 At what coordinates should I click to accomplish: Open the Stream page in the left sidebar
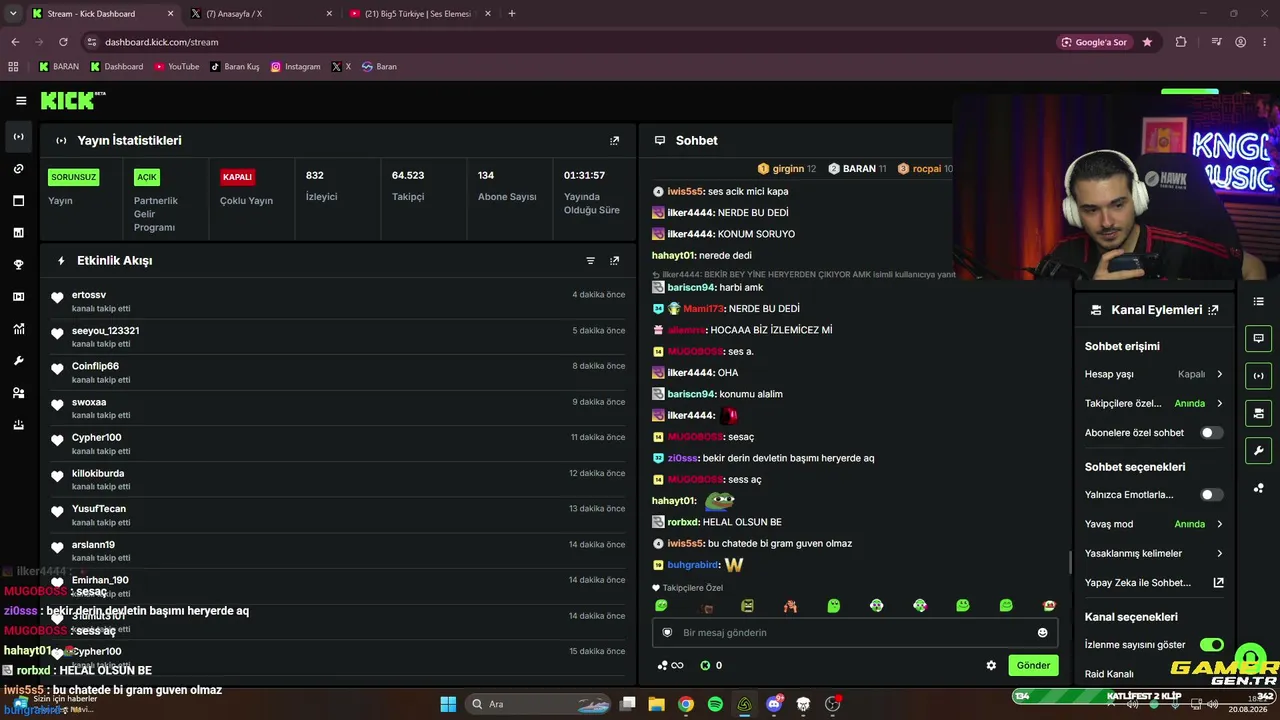pos(18,137)
